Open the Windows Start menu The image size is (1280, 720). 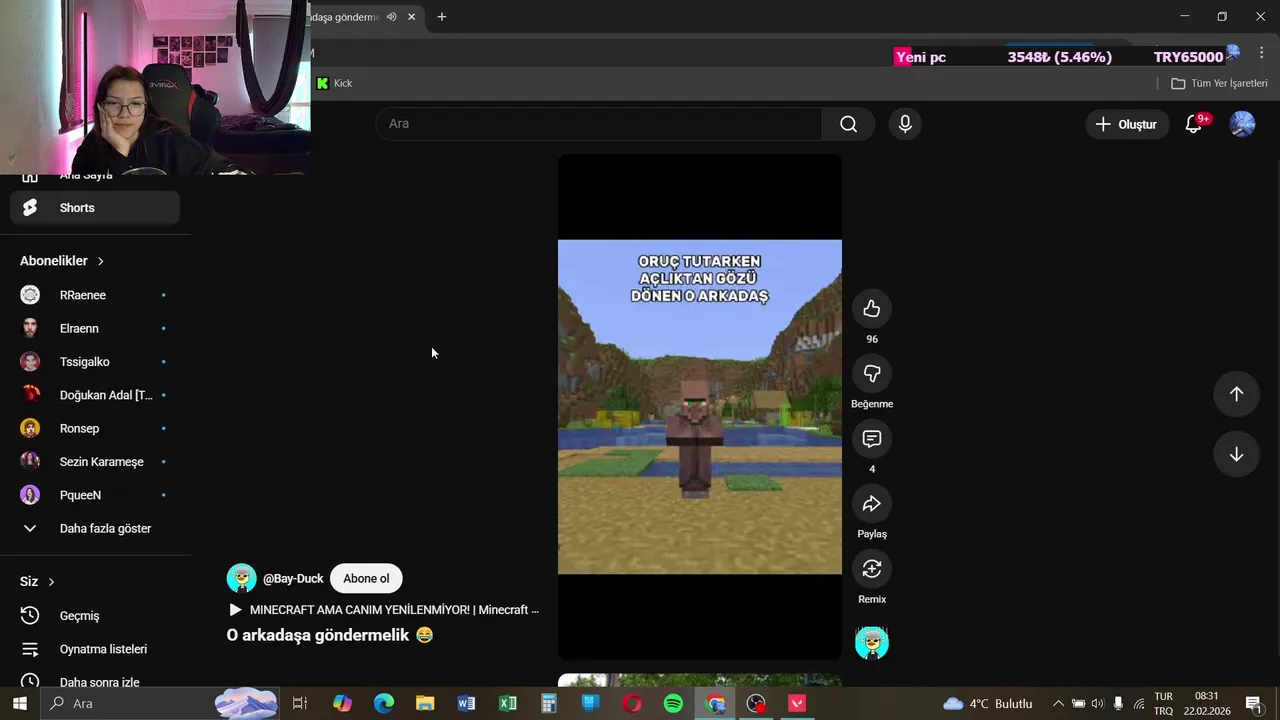click(19, 704)
